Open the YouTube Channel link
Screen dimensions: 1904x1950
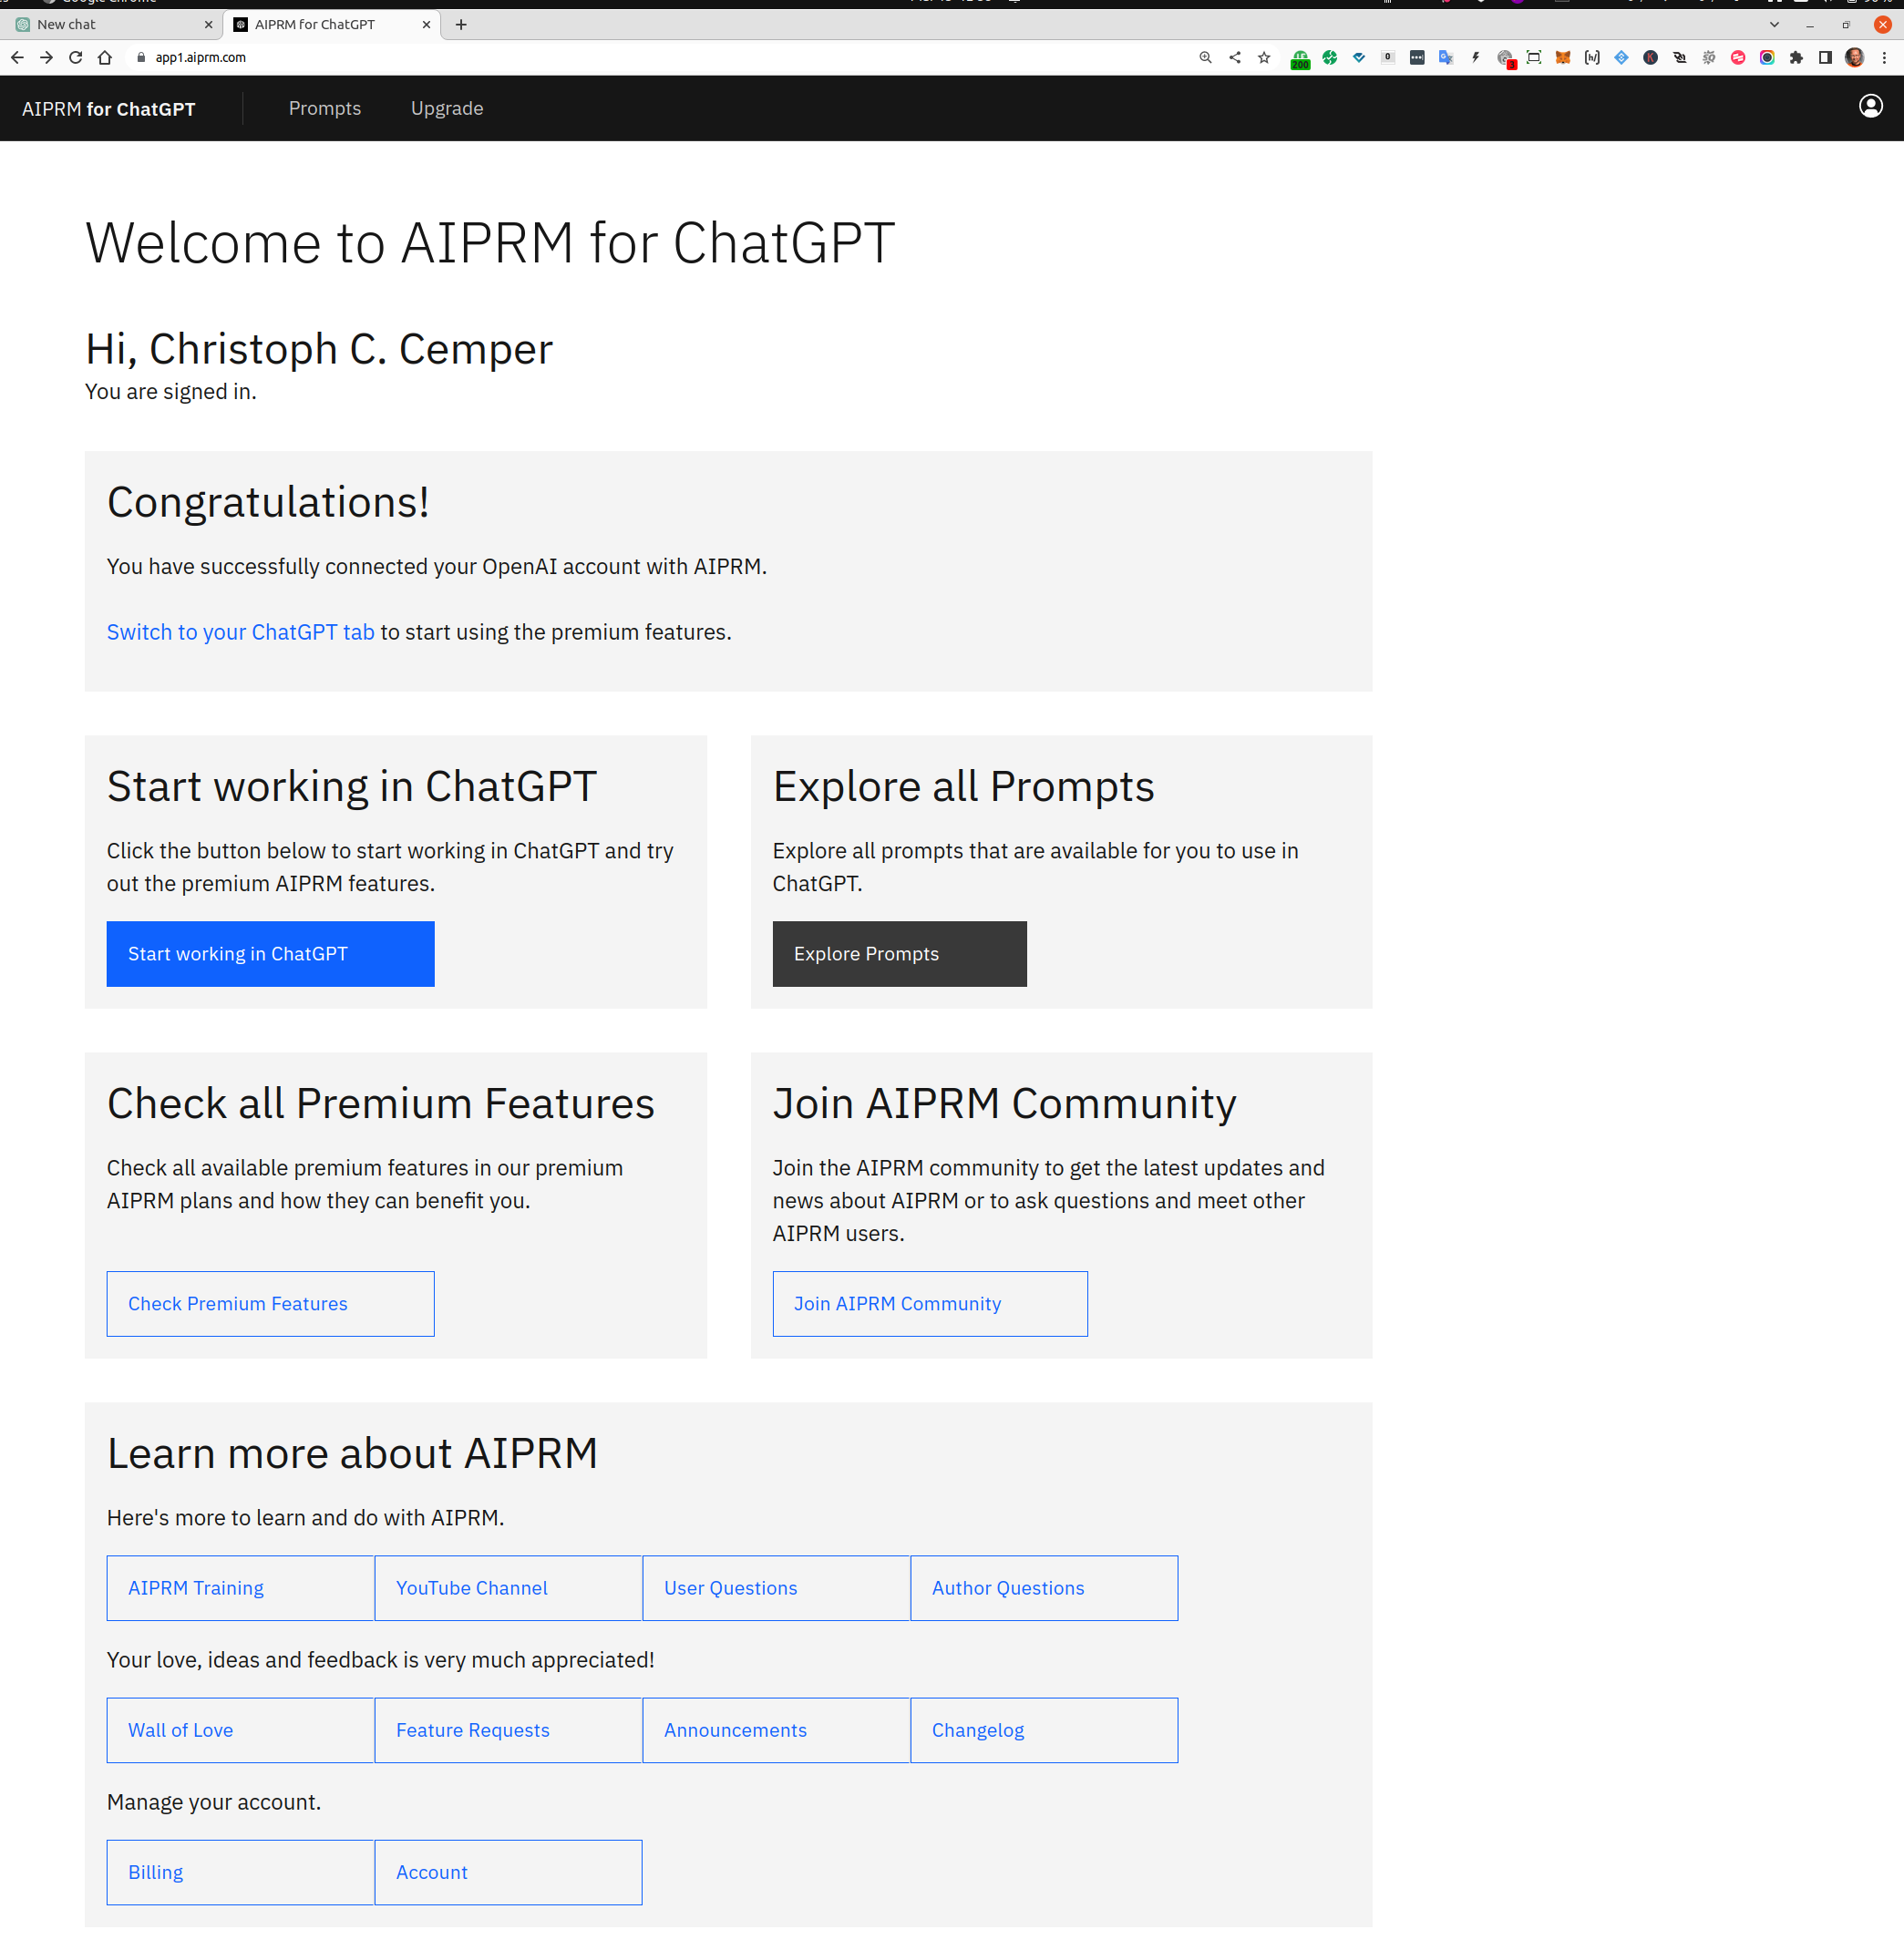[507, 1588]
